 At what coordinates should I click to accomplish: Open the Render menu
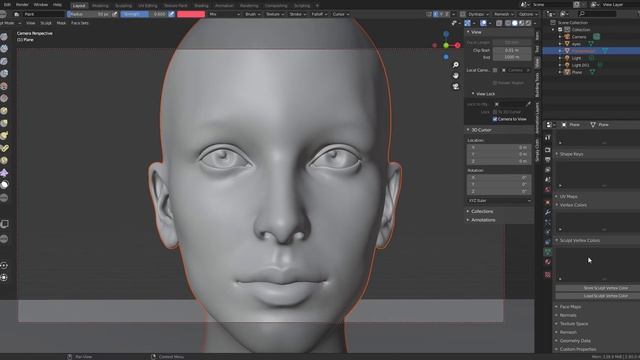22,5
